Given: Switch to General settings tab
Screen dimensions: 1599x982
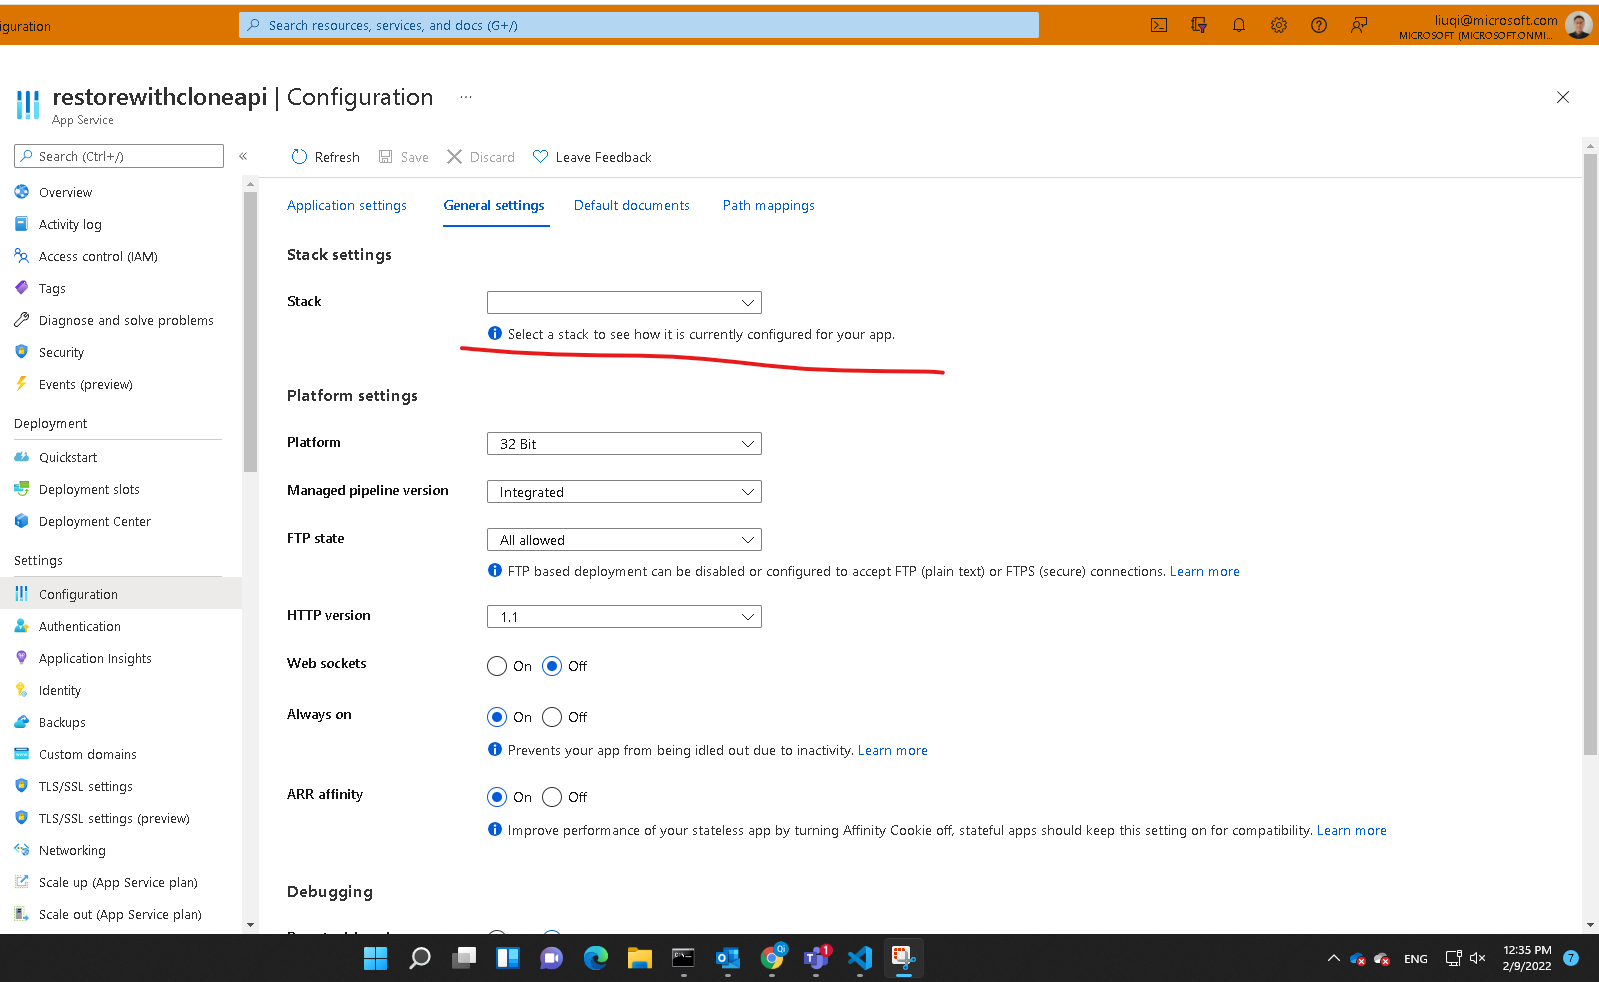Looking at the screenshot, I should click(494, 205).
